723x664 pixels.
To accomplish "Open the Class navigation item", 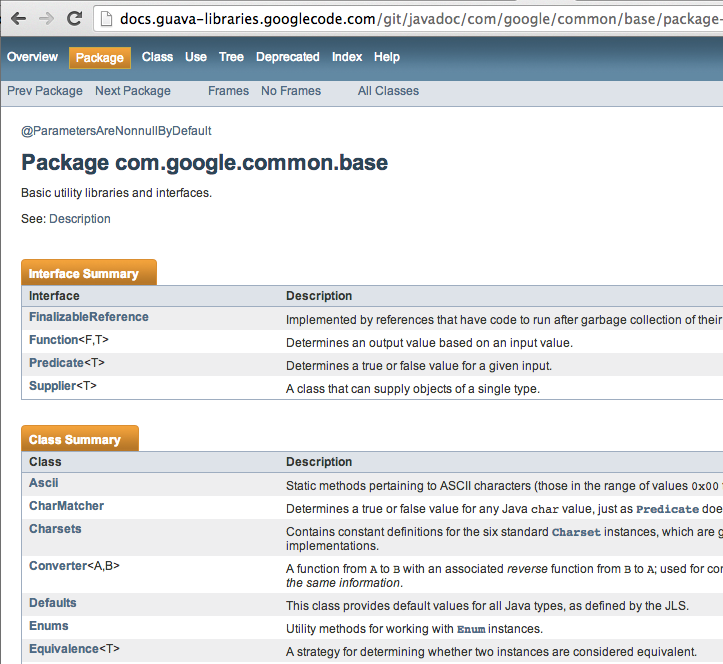I will (x=157, y=57).
